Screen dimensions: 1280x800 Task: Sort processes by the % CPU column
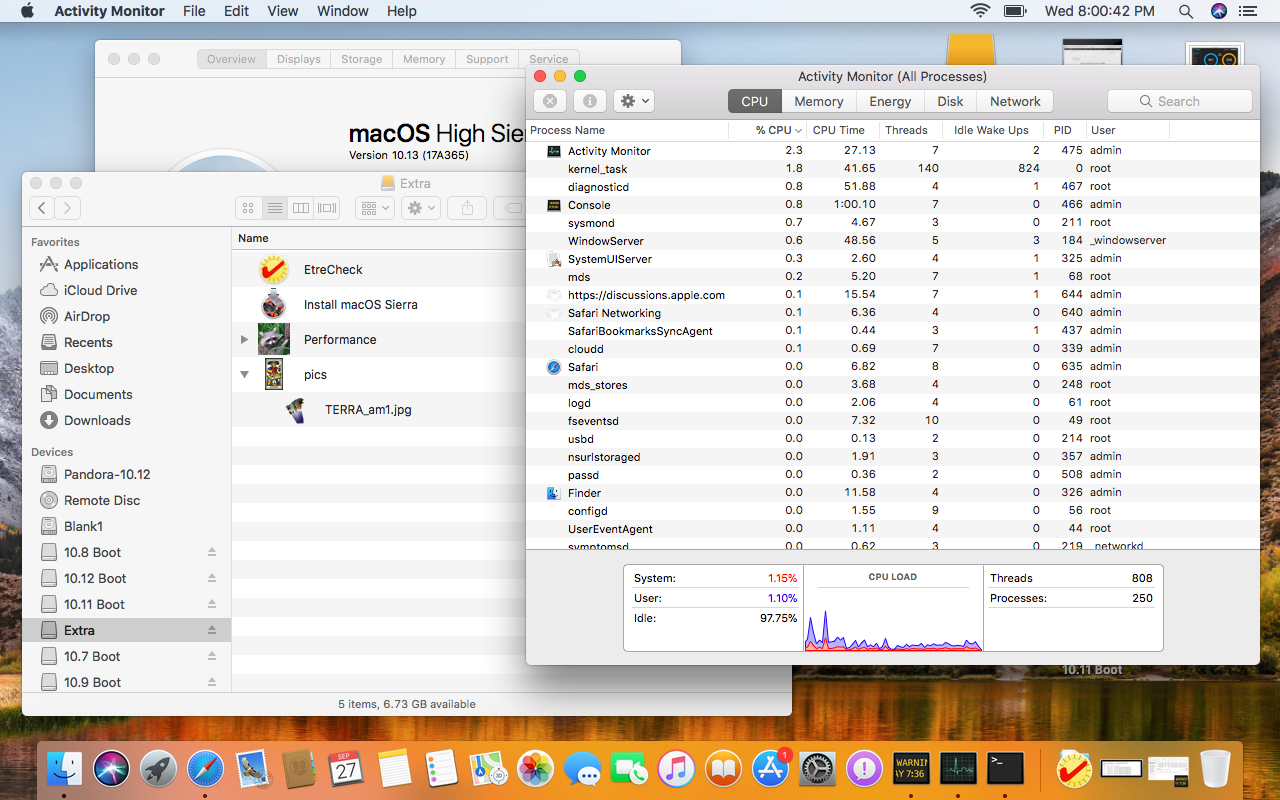(x=768, y=130)
